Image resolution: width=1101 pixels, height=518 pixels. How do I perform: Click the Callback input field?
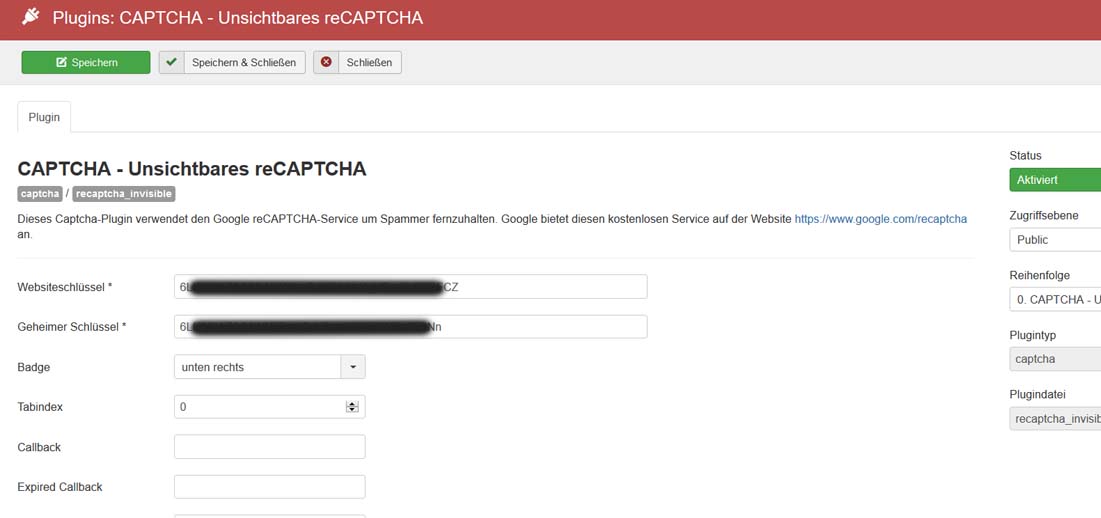270,447
